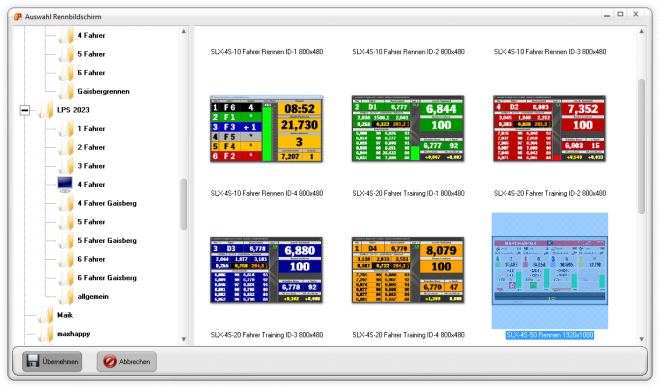Open the 5 Fahrer Gaisberg tree item

tap(107, 240)
